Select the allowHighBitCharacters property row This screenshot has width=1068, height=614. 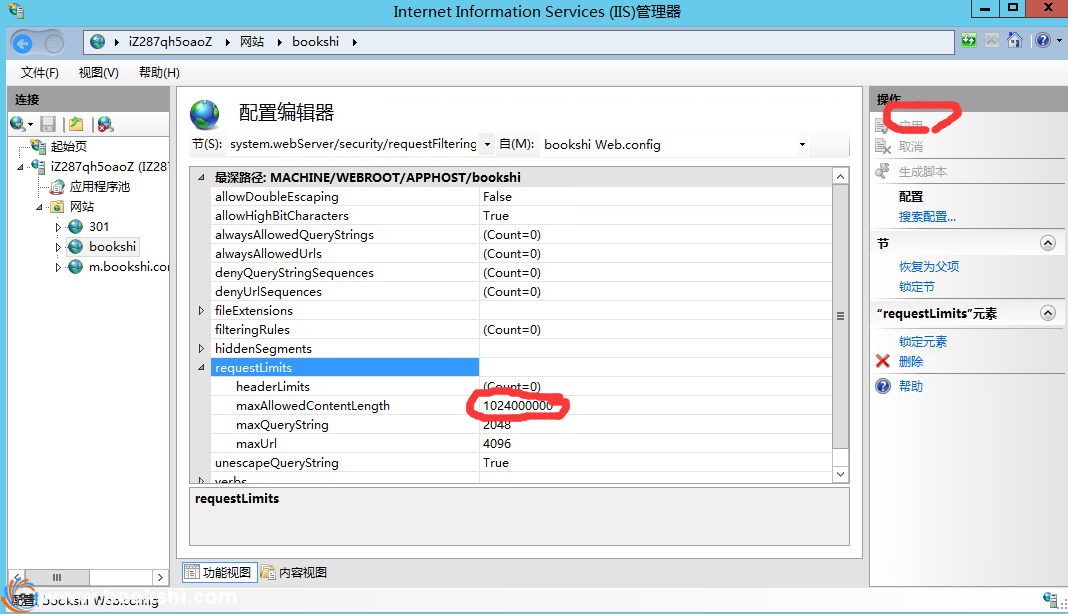521,215
